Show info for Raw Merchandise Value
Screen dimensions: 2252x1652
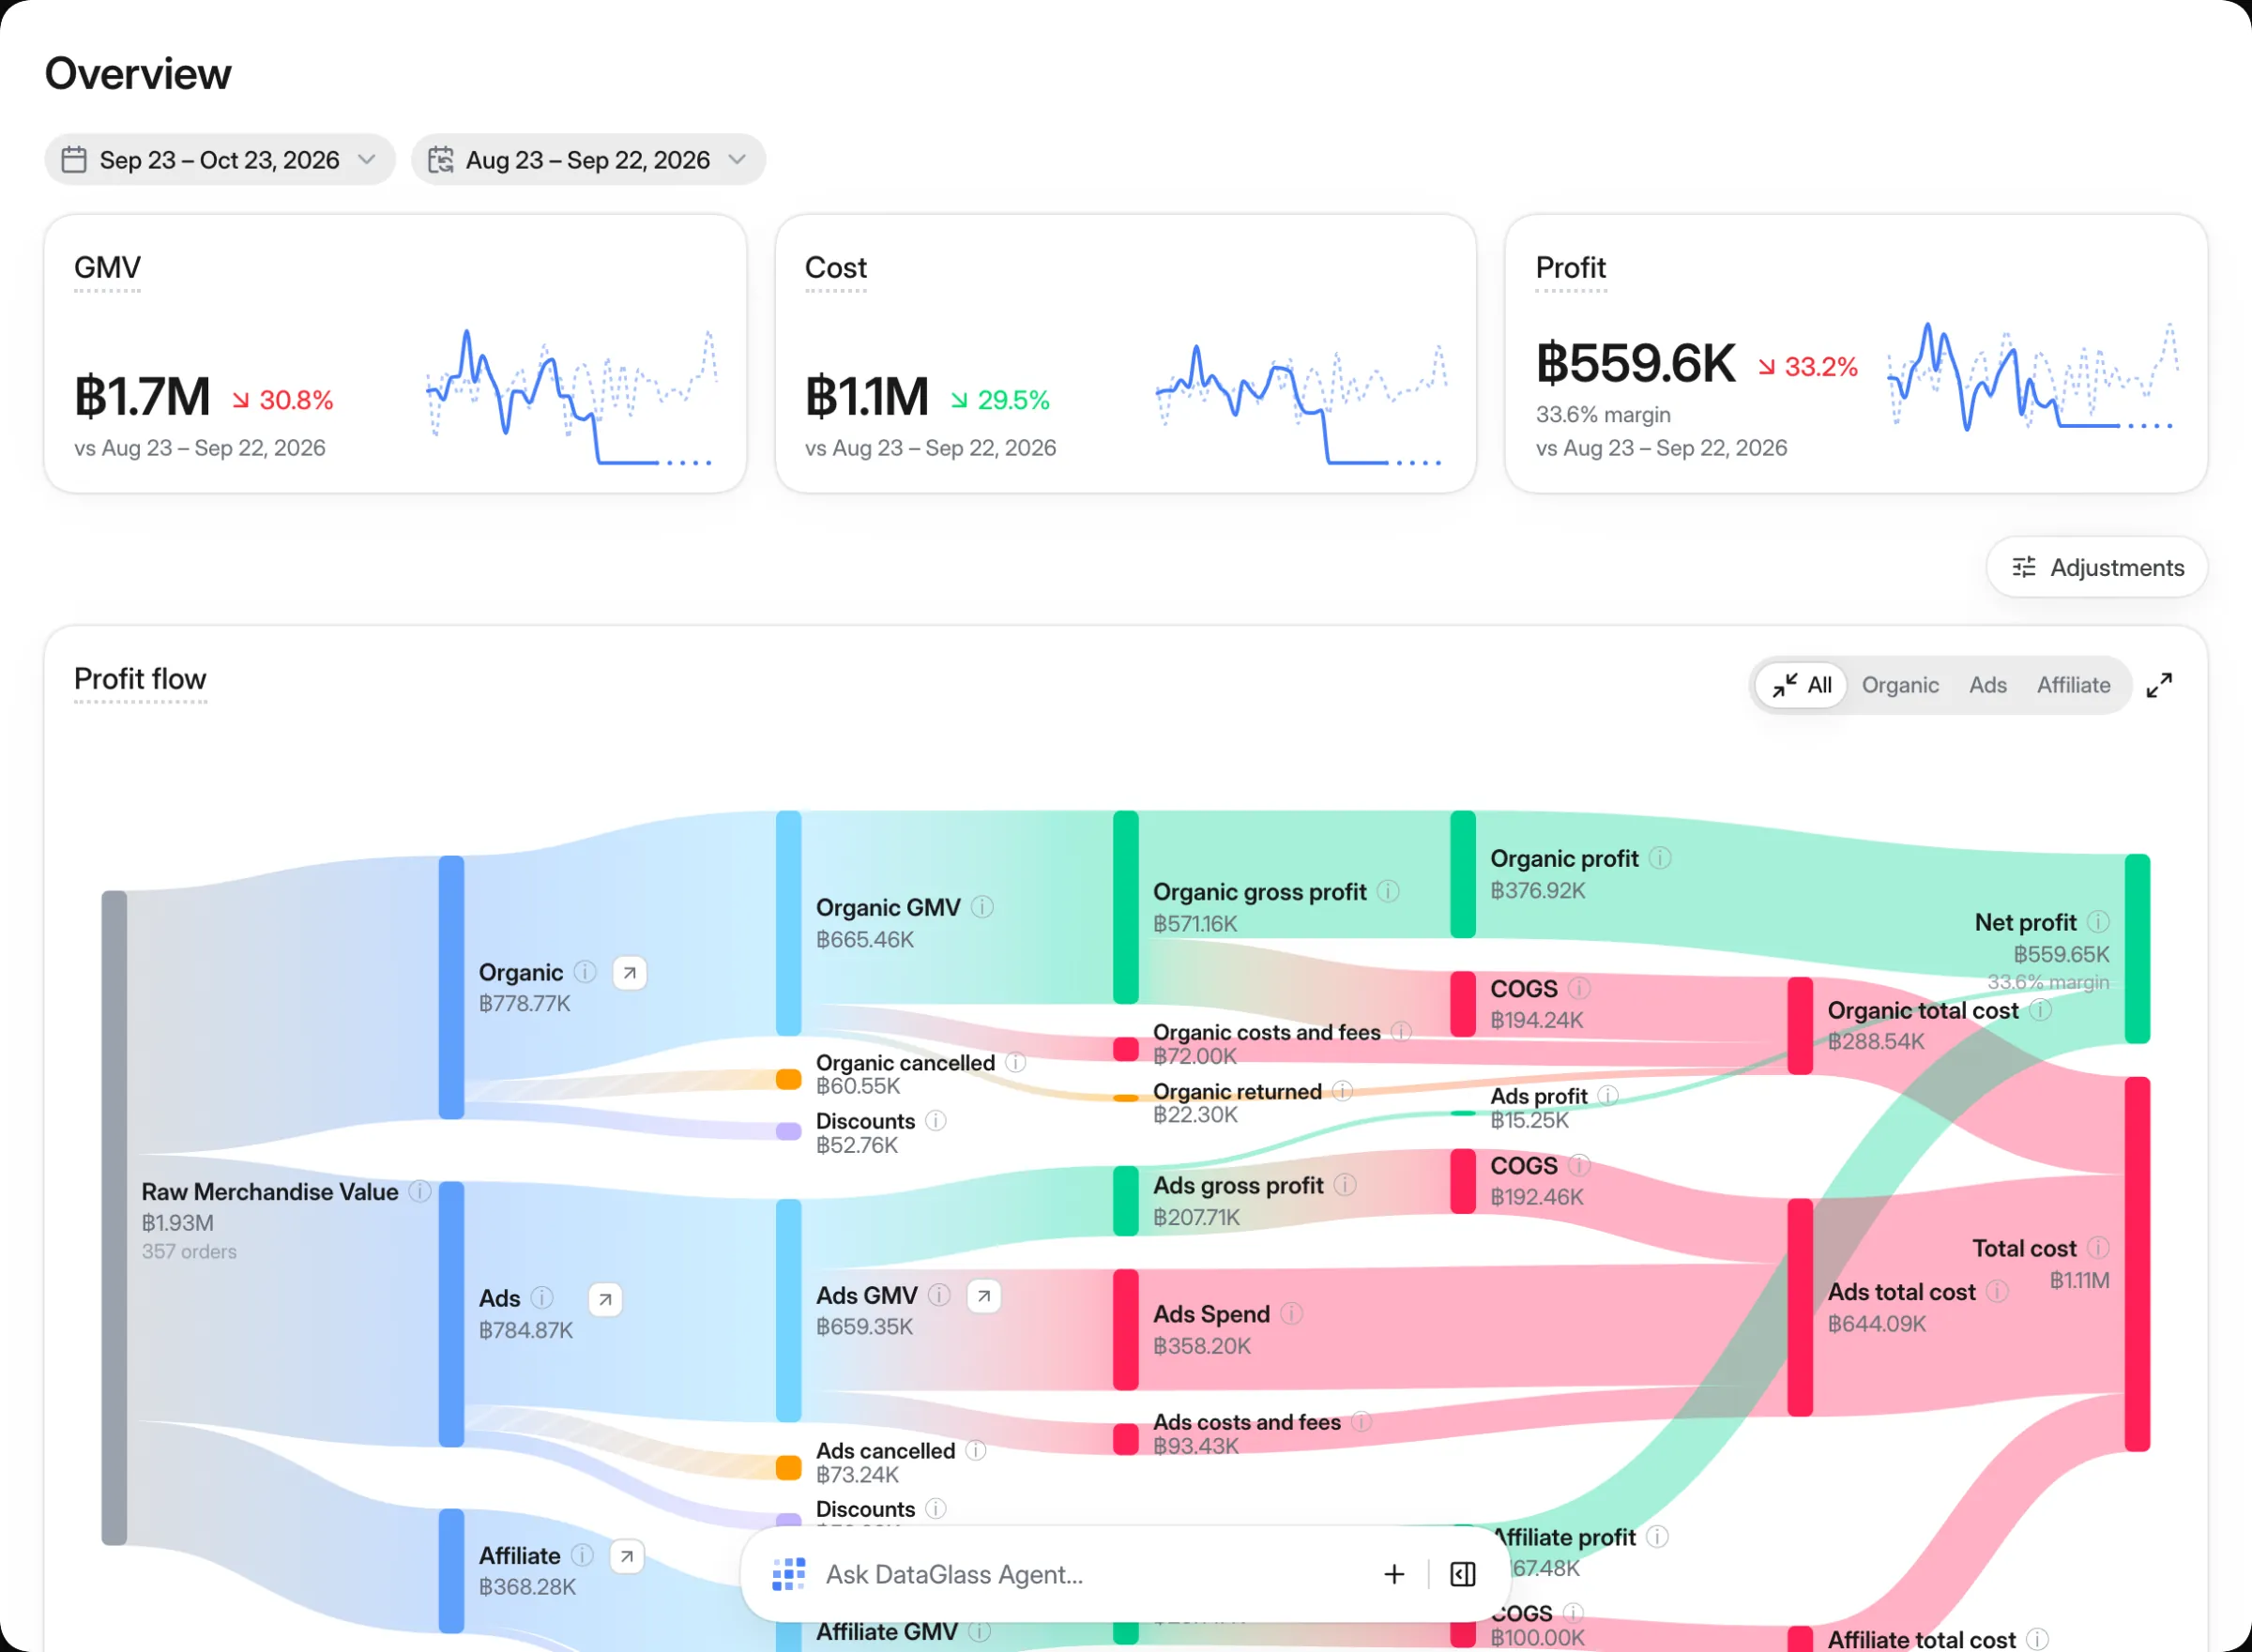tap(421, 1192)
